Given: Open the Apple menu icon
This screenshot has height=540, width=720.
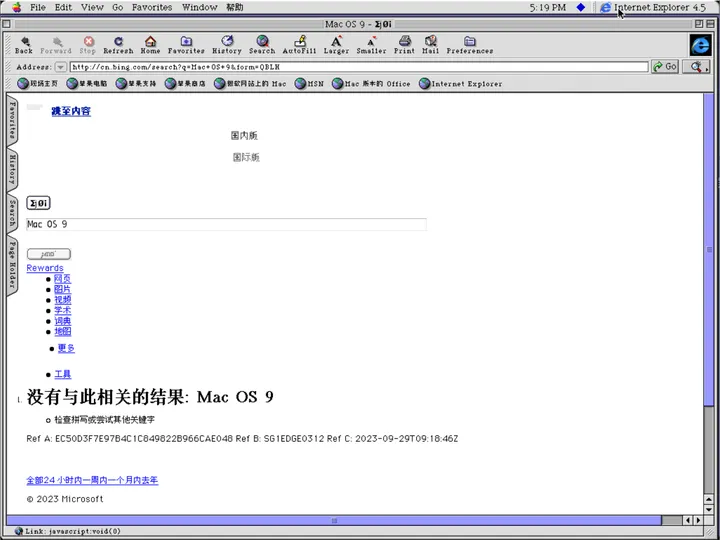Looking at the screenshot, I should (17, 7).
